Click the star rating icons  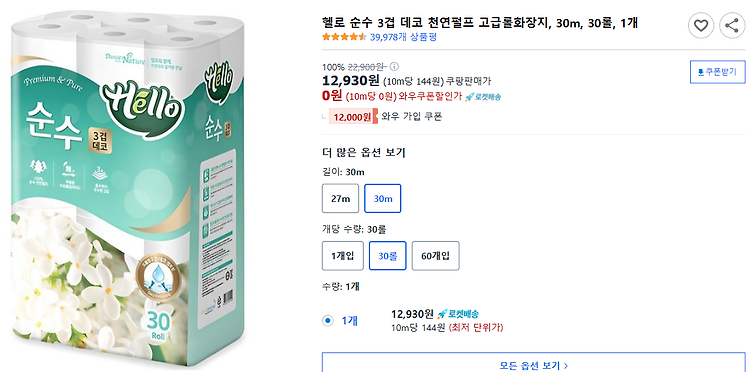pyautogui.click(x=344, y=37)
